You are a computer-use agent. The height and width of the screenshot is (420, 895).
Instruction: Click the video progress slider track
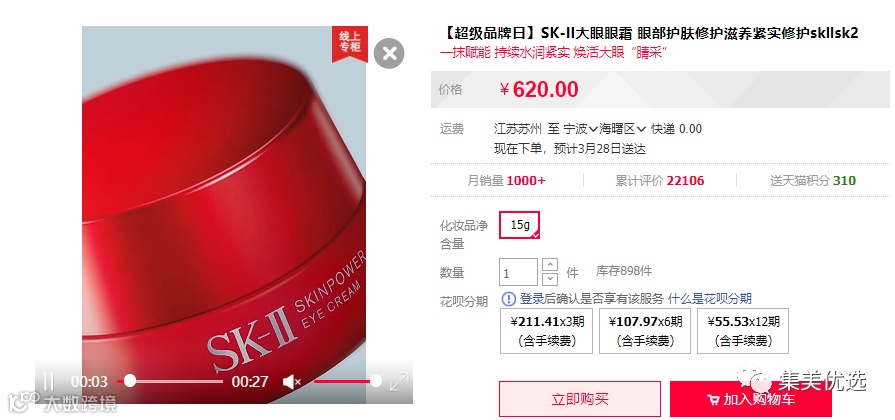coord(170,381)
